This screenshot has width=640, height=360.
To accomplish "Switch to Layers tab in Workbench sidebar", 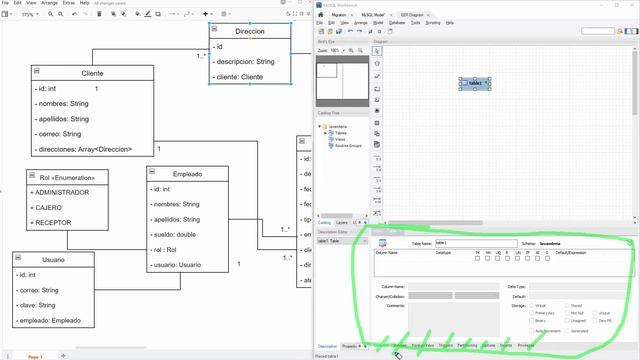I will click(342, 222).
